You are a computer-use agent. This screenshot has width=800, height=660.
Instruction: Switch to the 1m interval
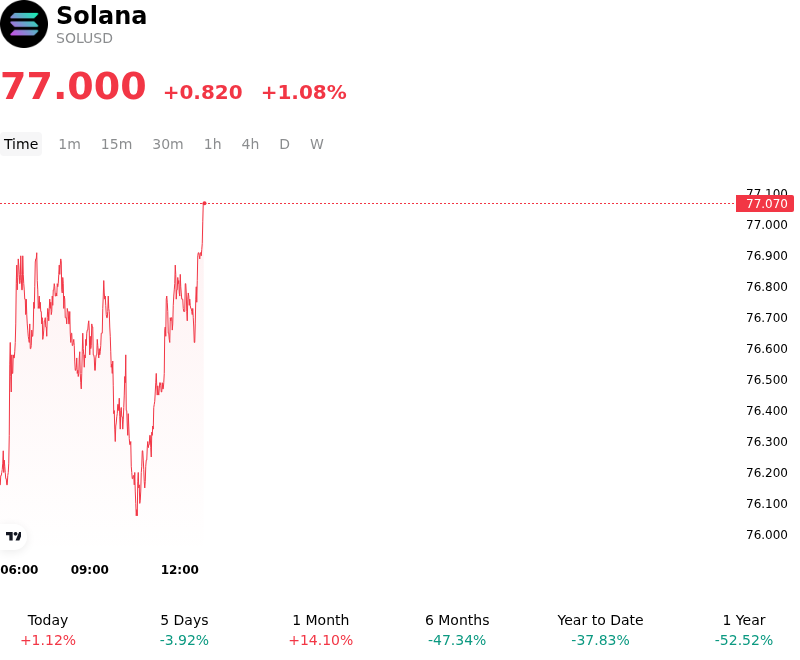pyautogui.click(x=69, y=144)
